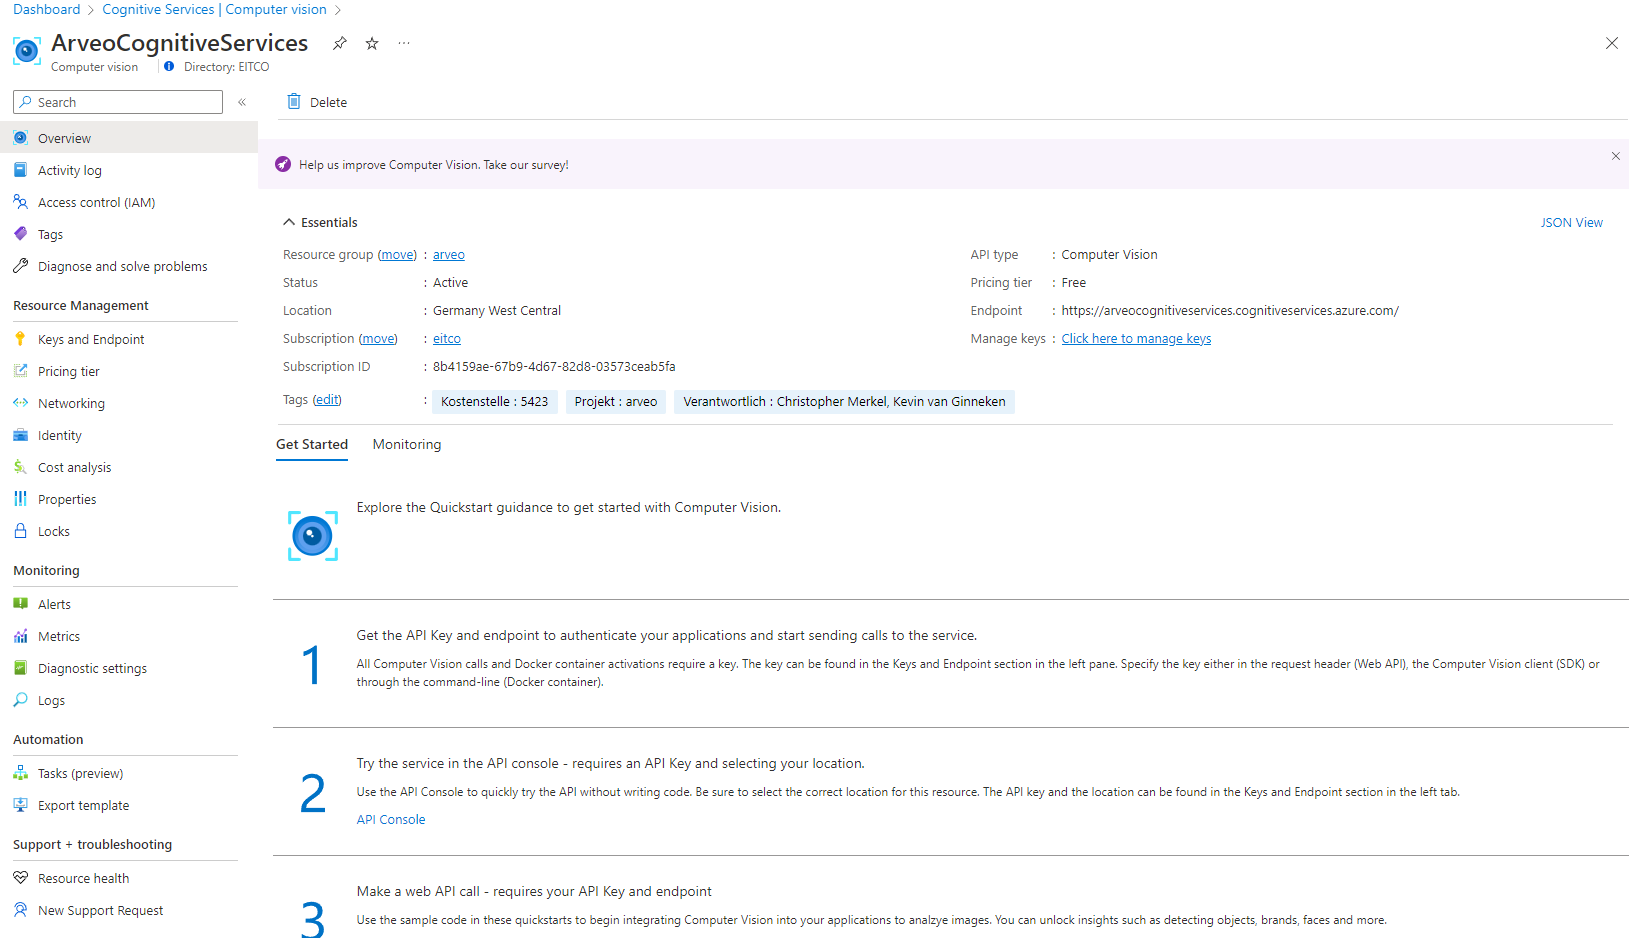The width and height of the screenshot is (1629, 938).
Task: Close the ArveoCognitiveServices blade
Action: pyautogui.click(x=1612, y=43)
